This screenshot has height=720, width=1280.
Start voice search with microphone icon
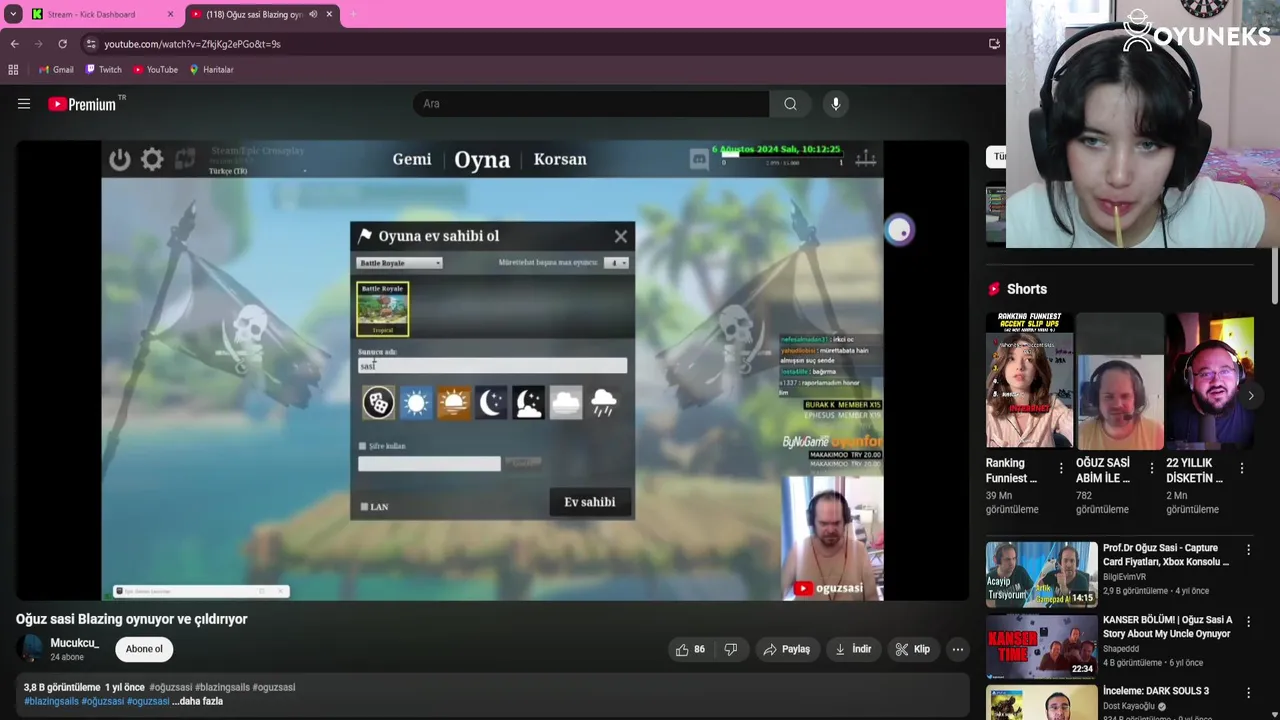point(836,104)
